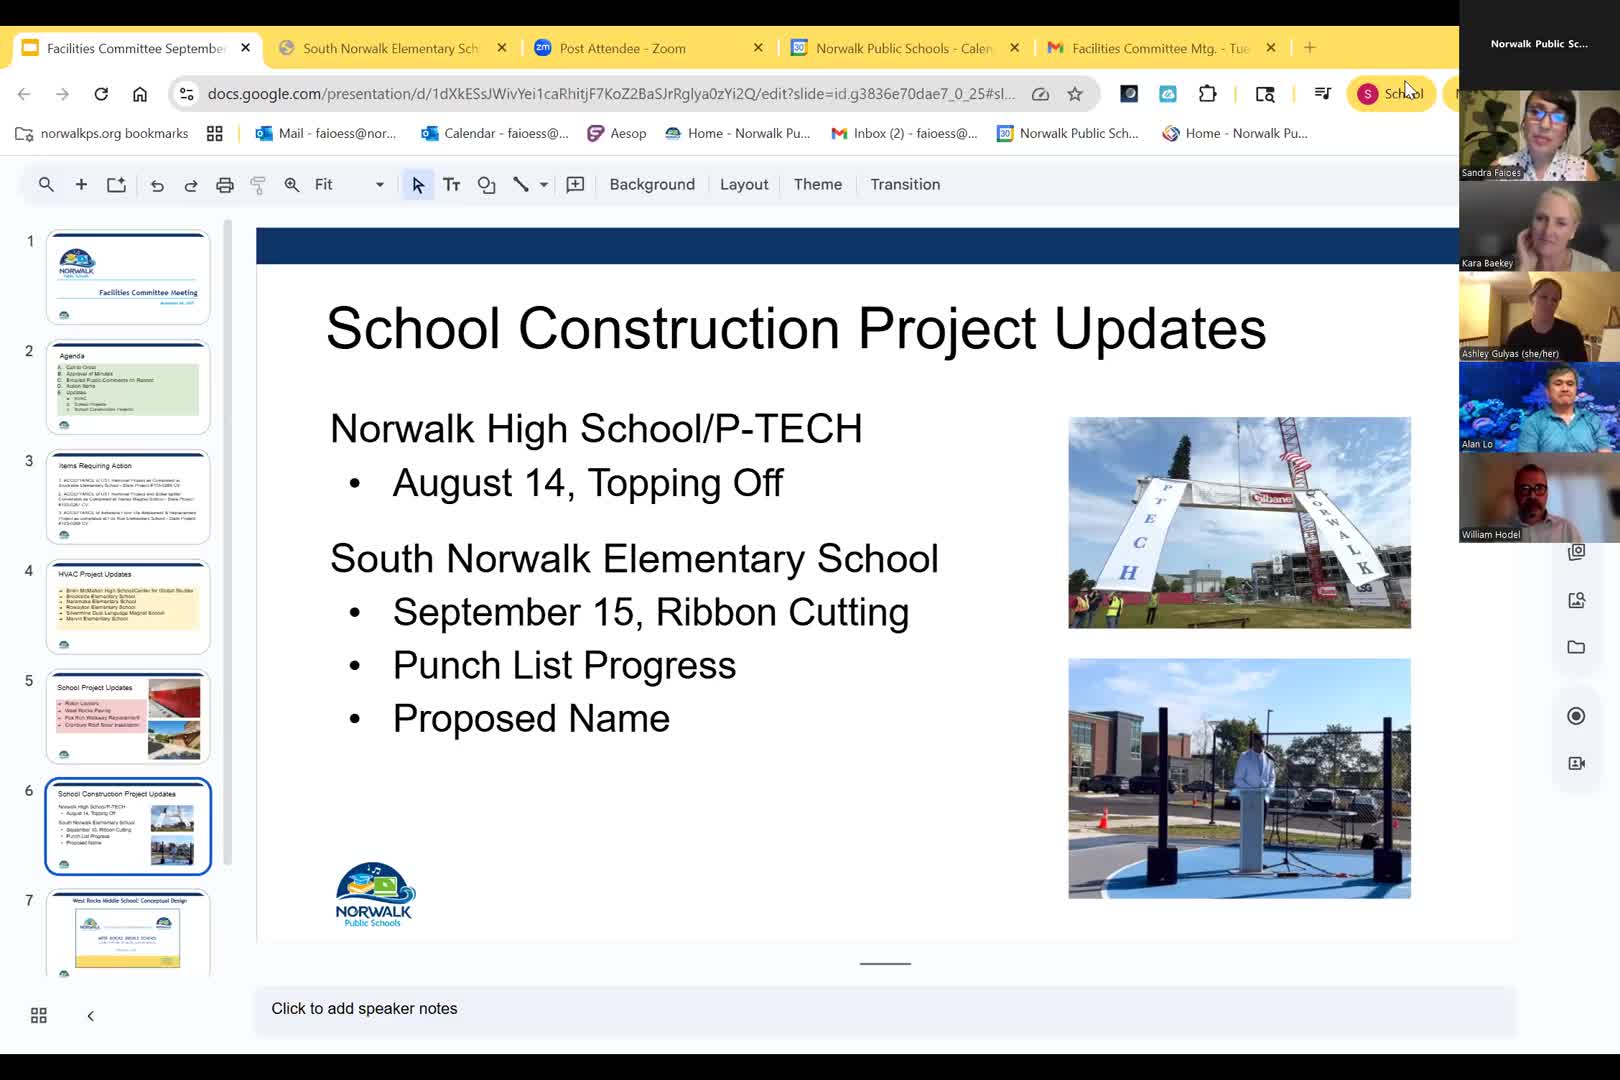Insert a comment
The height and width of the screenshot is (1080, 1620).
pos(575,184)
